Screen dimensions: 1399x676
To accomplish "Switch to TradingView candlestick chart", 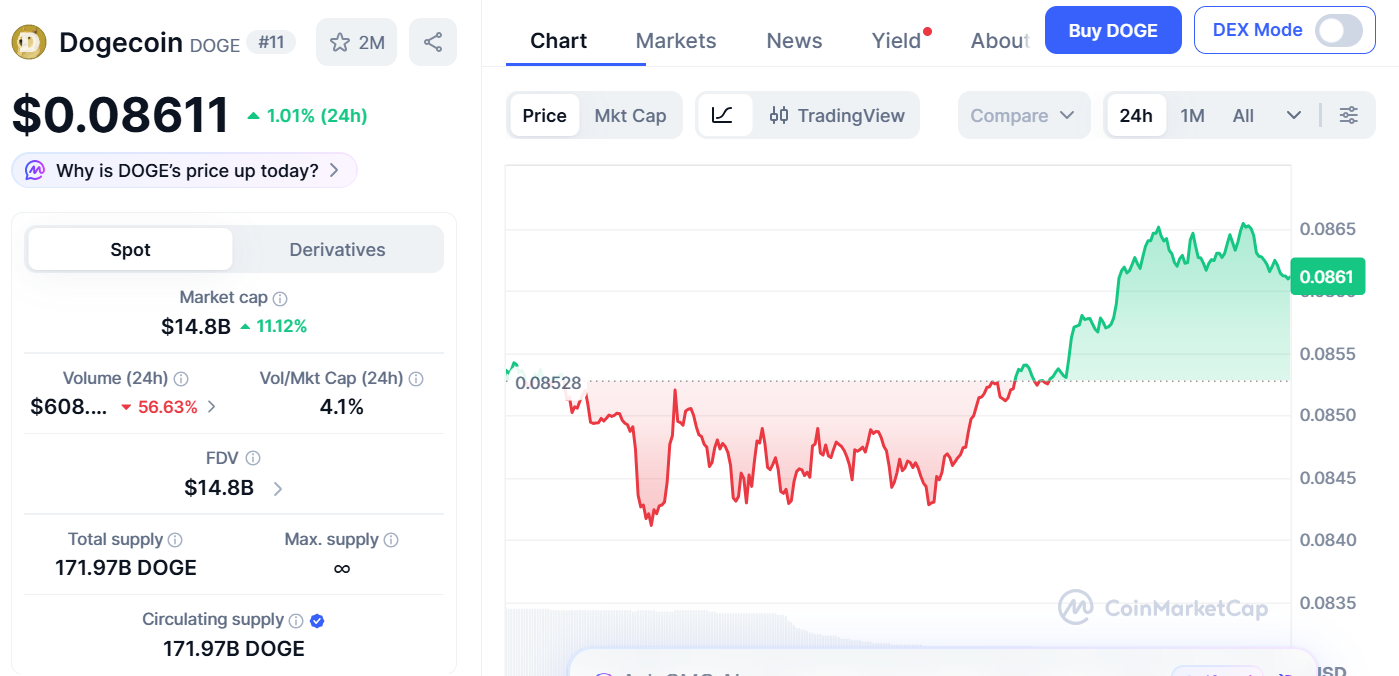I will (837, 115).
